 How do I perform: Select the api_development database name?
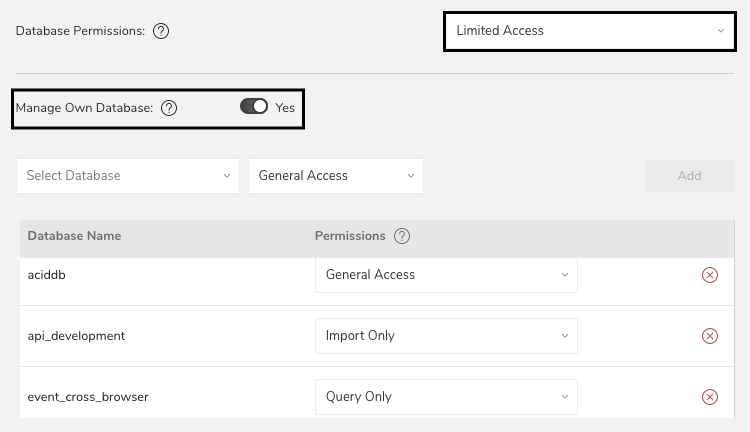click(76, 336)
